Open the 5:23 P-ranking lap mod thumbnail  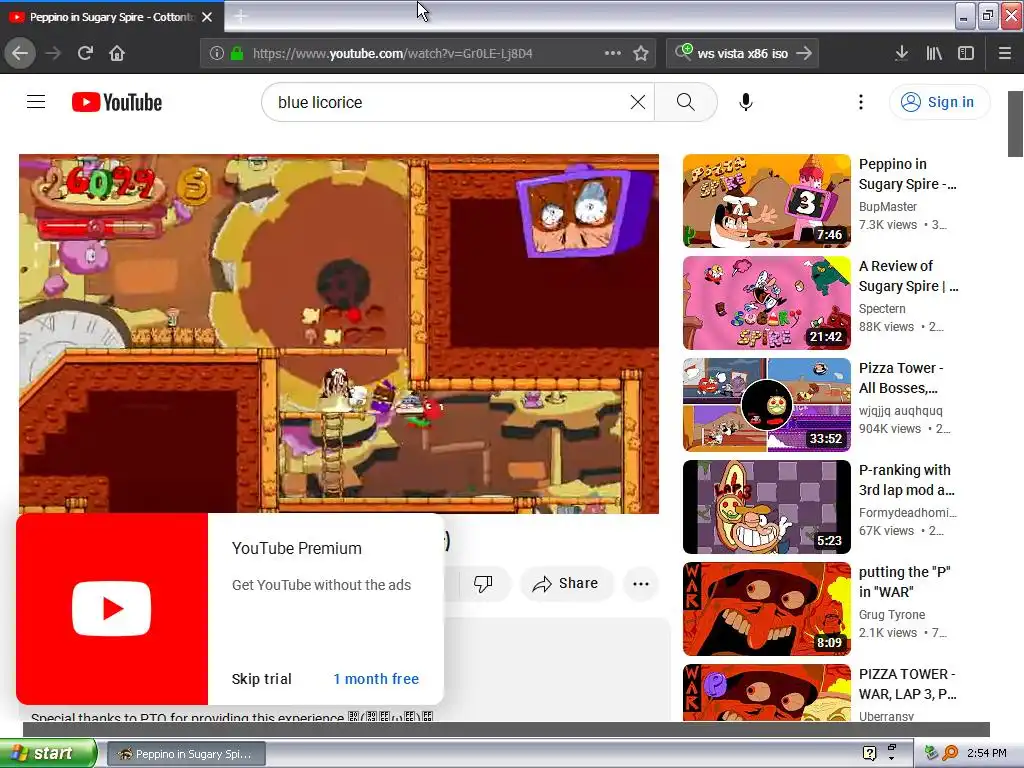coord(767,507)
